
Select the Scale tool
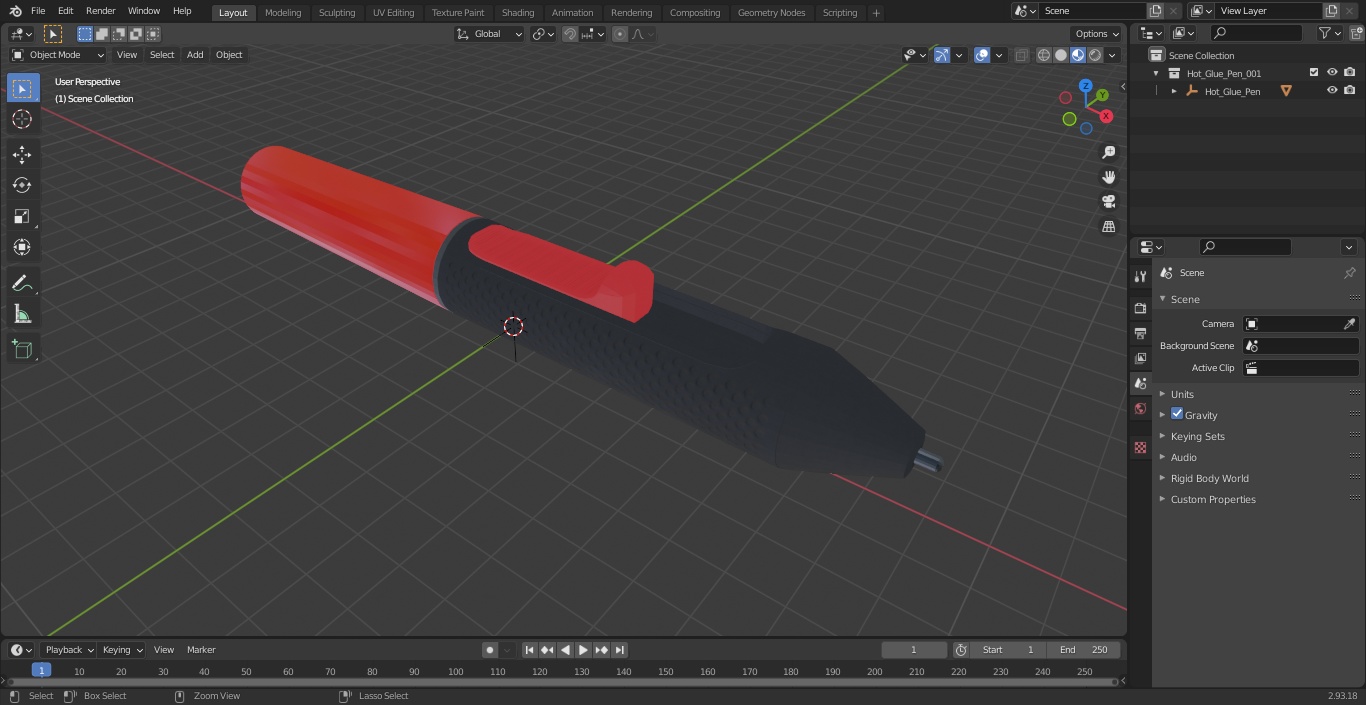point(22,216)
